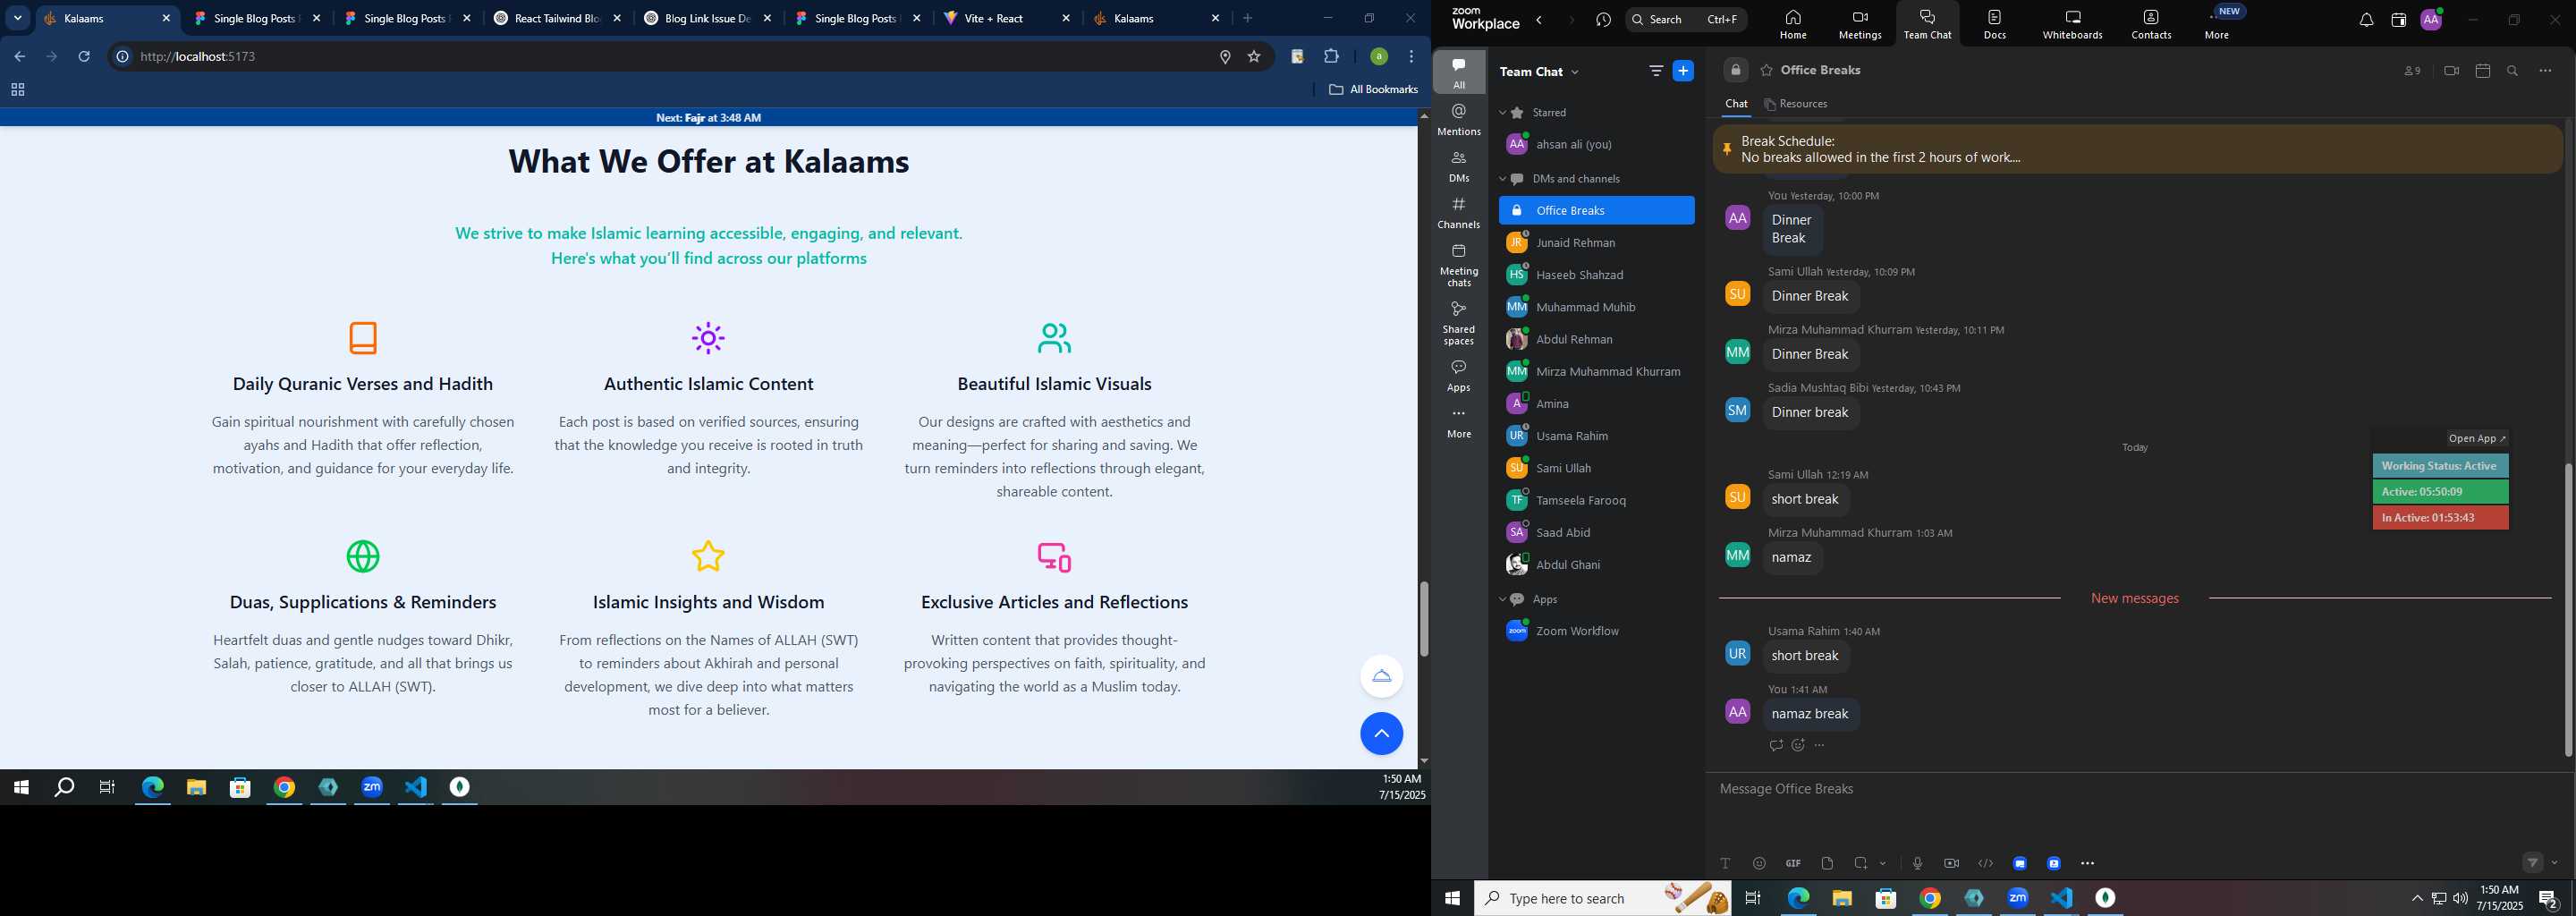The width and height of the screenshot is (2576, 916).
Task: Open All Bookmarks folder in Chrome
Action: pos(1373,90)
